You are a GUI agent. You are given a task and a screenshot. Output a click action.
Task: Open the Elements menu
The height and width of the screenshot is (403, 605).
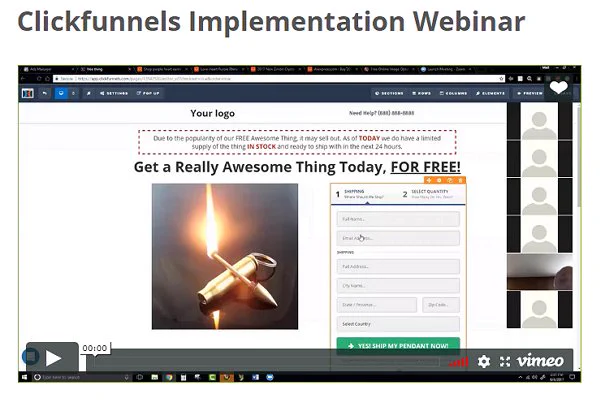point(490,93)
